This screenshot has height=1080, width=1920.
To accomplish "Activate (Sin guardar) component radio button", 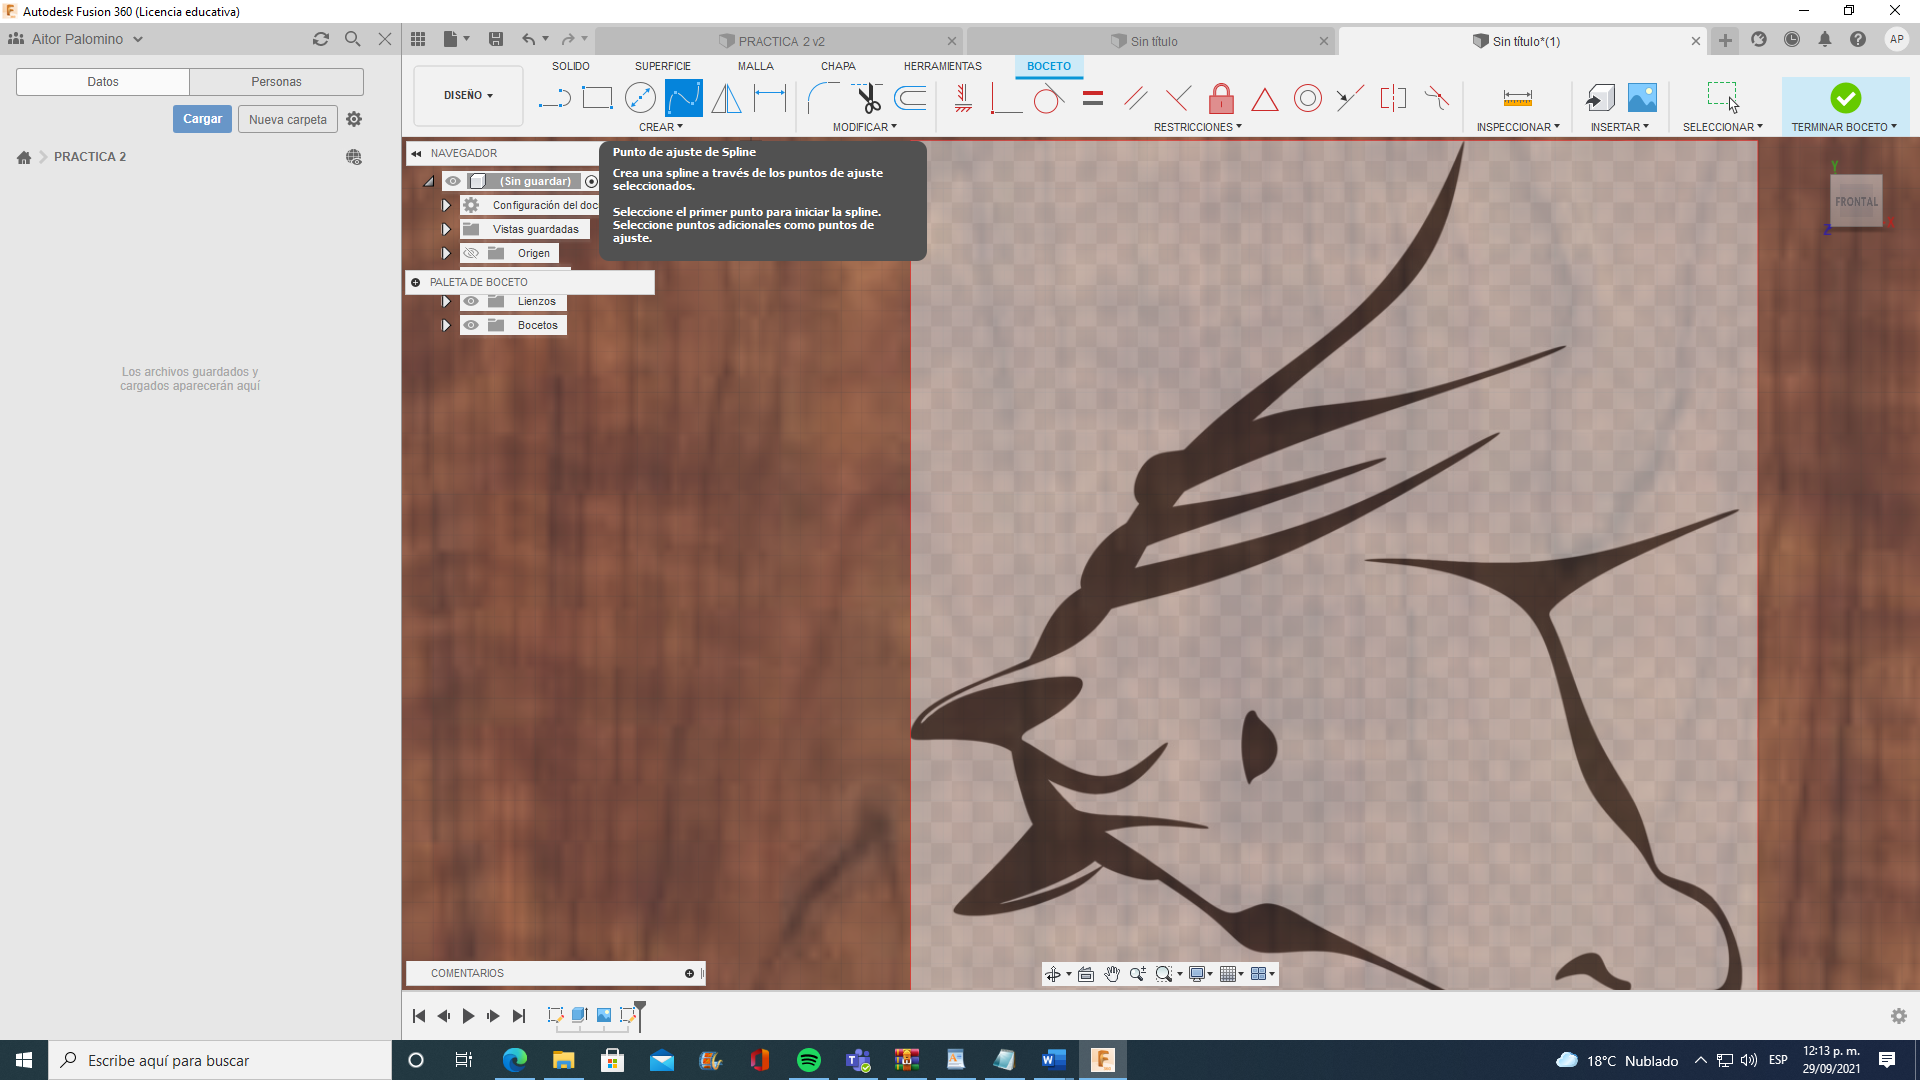I will click(x=592, y=181).
